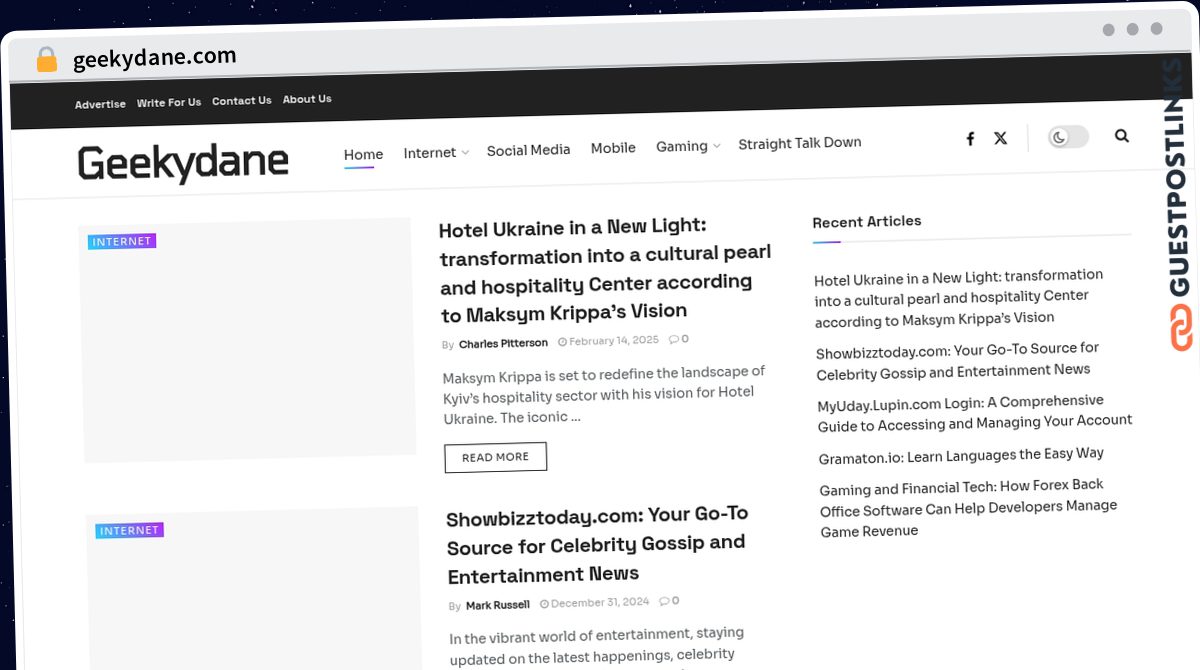Open the Internet menu item
1200x670 pixels.
pyautogui.click(x=430, y=153)
